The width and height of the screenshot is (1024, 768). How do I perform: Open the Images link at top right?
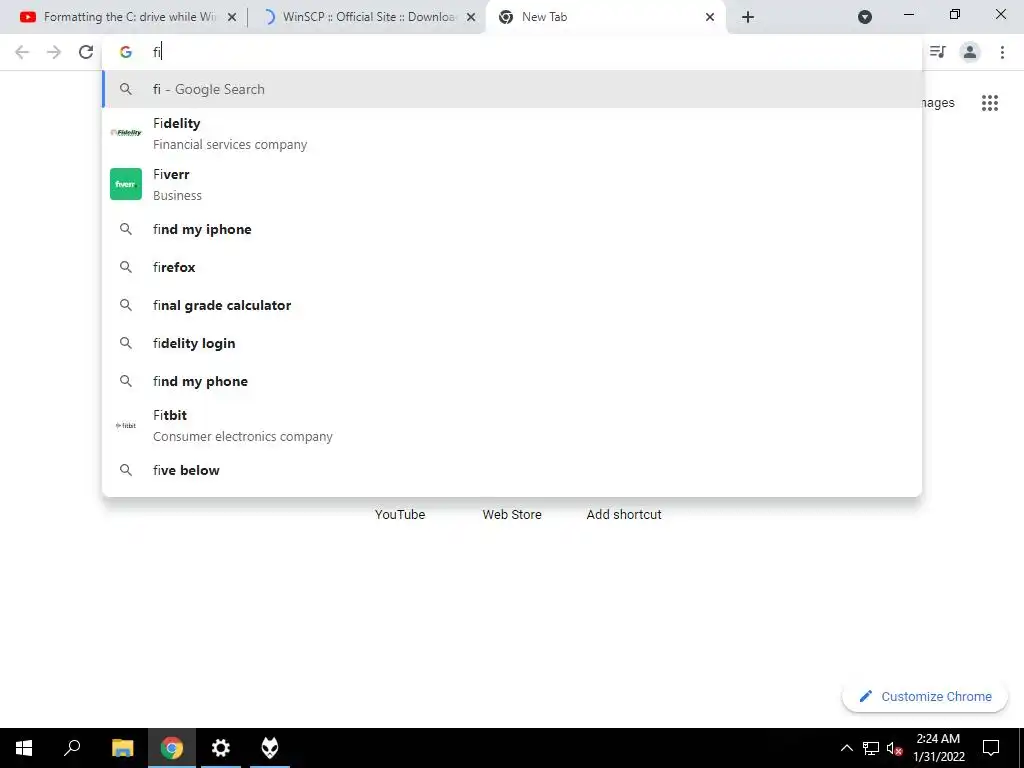938,103
